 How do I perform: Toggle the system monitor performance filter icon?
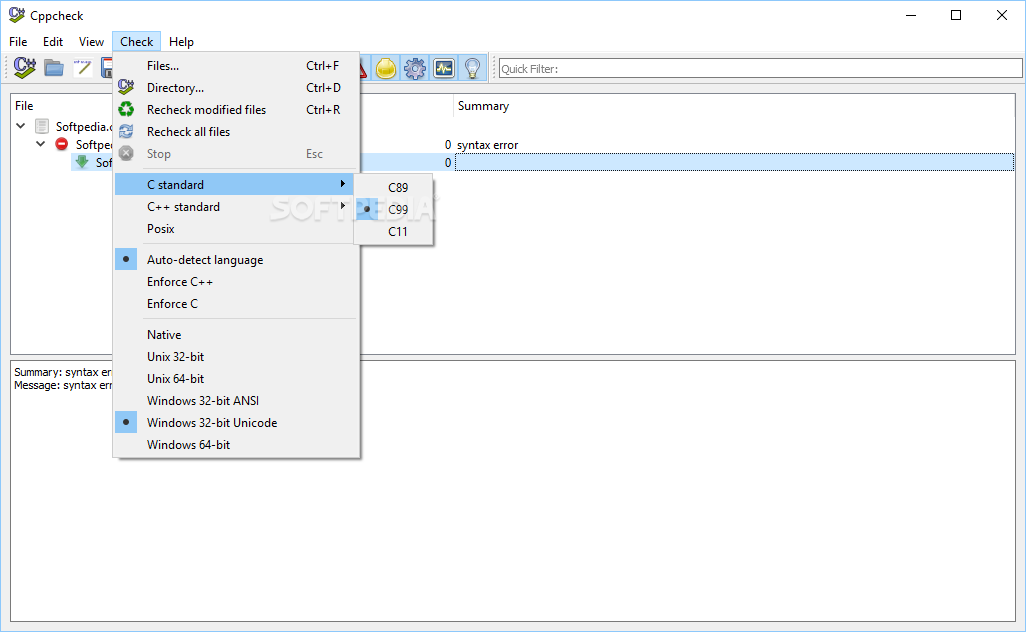coord(444,68)
